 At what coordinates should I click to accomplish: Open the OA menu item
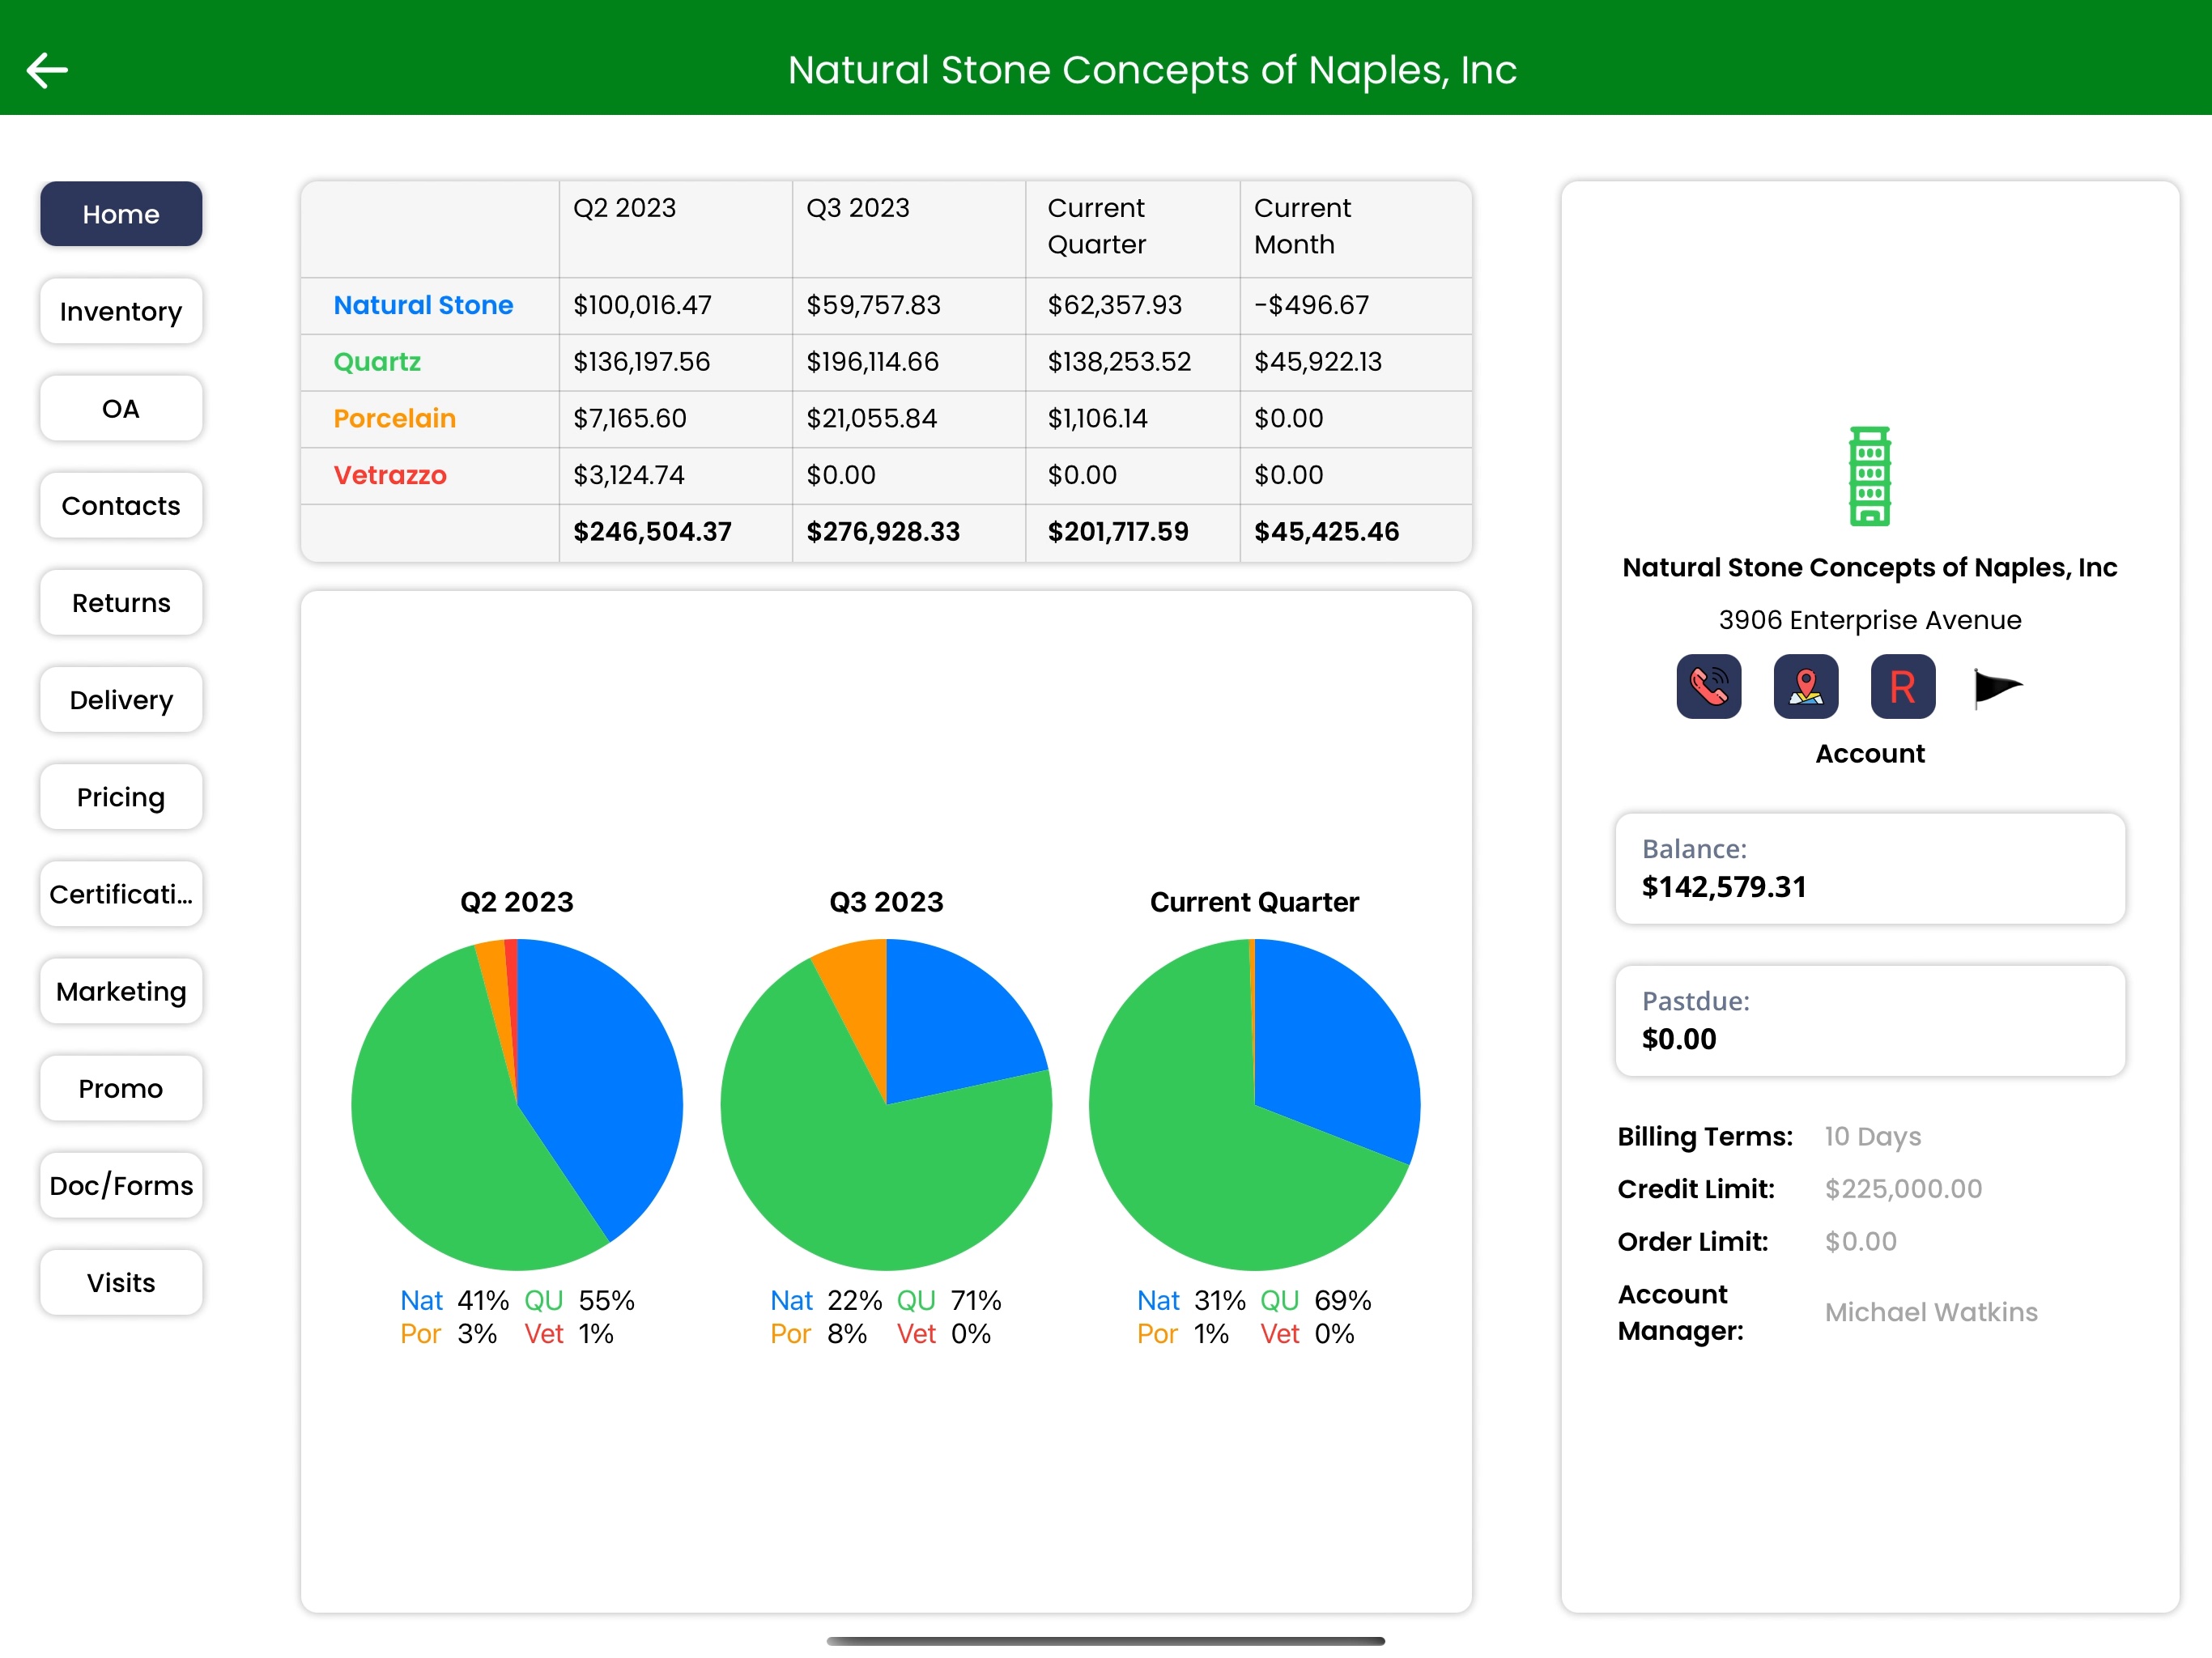[x=121, y=408]
